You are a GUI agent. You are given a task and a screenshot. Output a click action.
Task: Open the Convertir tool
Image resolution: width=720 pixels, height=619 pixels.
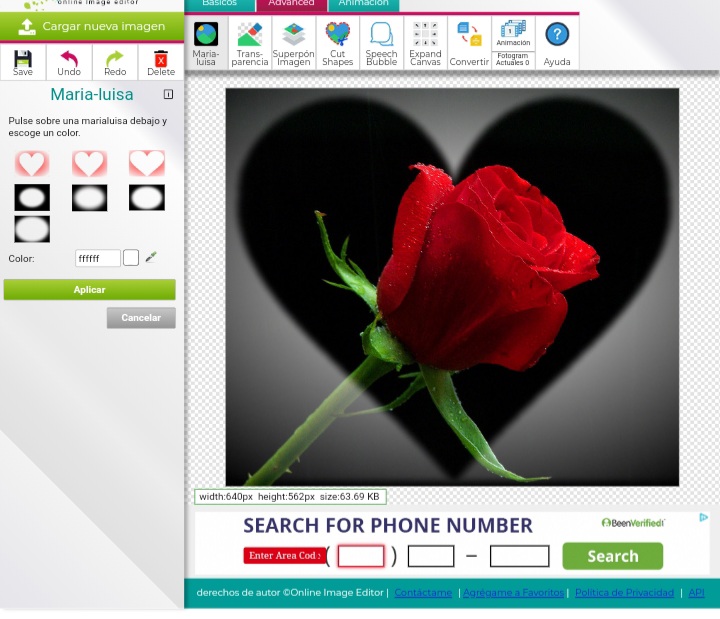(x=469, y=44)
